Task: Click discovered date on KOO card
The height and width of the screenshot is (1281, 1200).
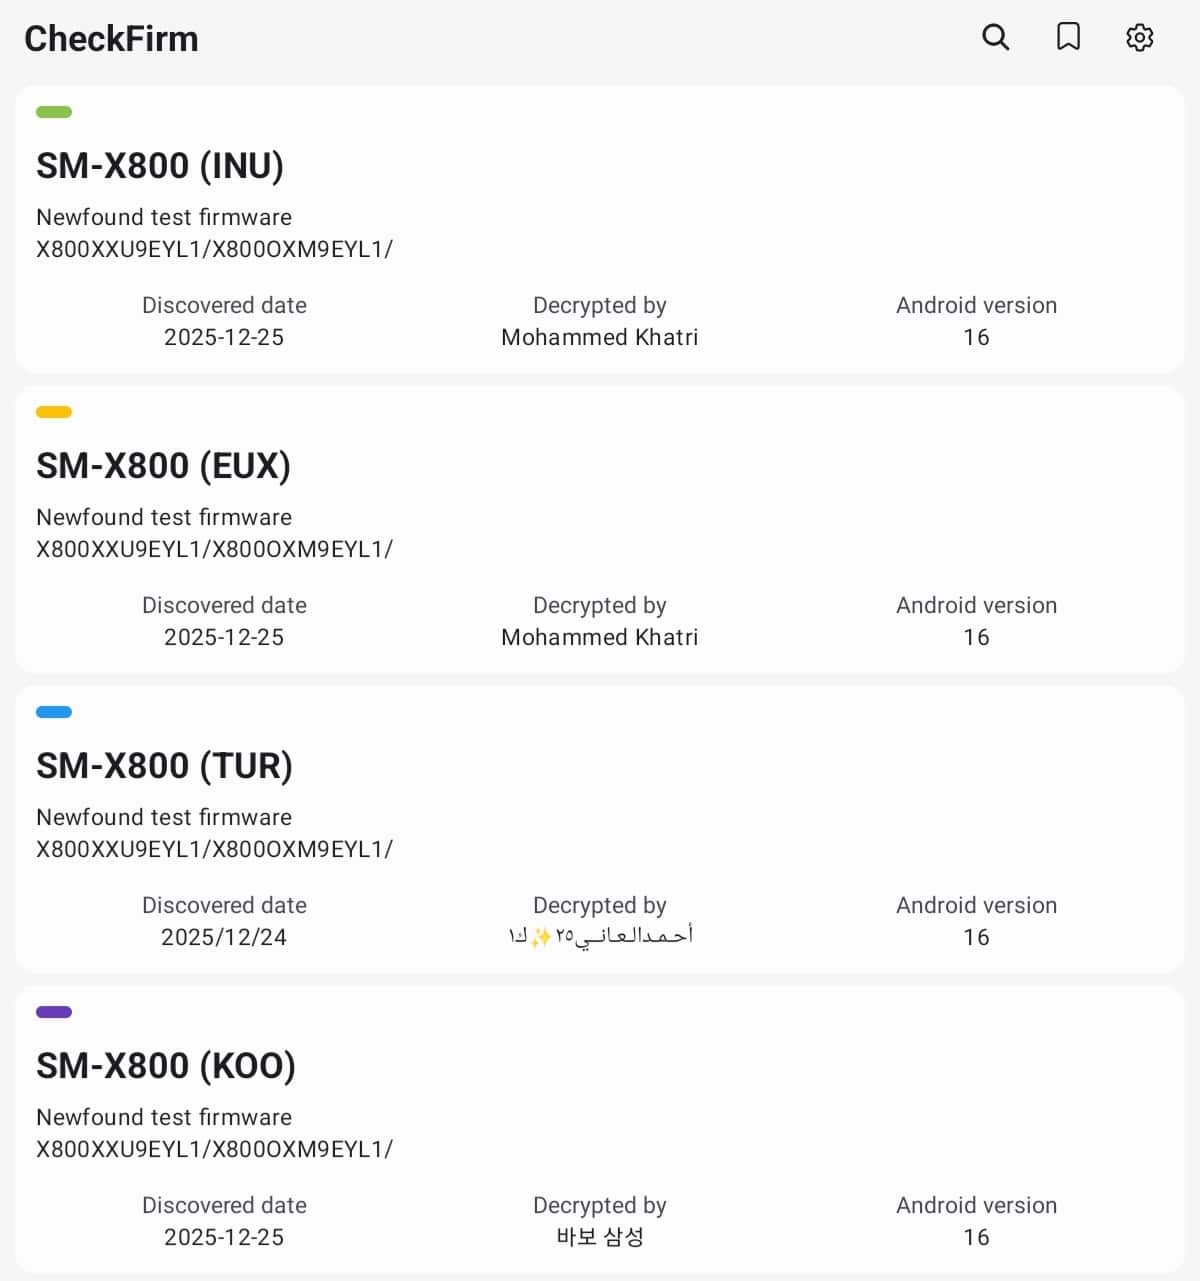Action: 224,1237
